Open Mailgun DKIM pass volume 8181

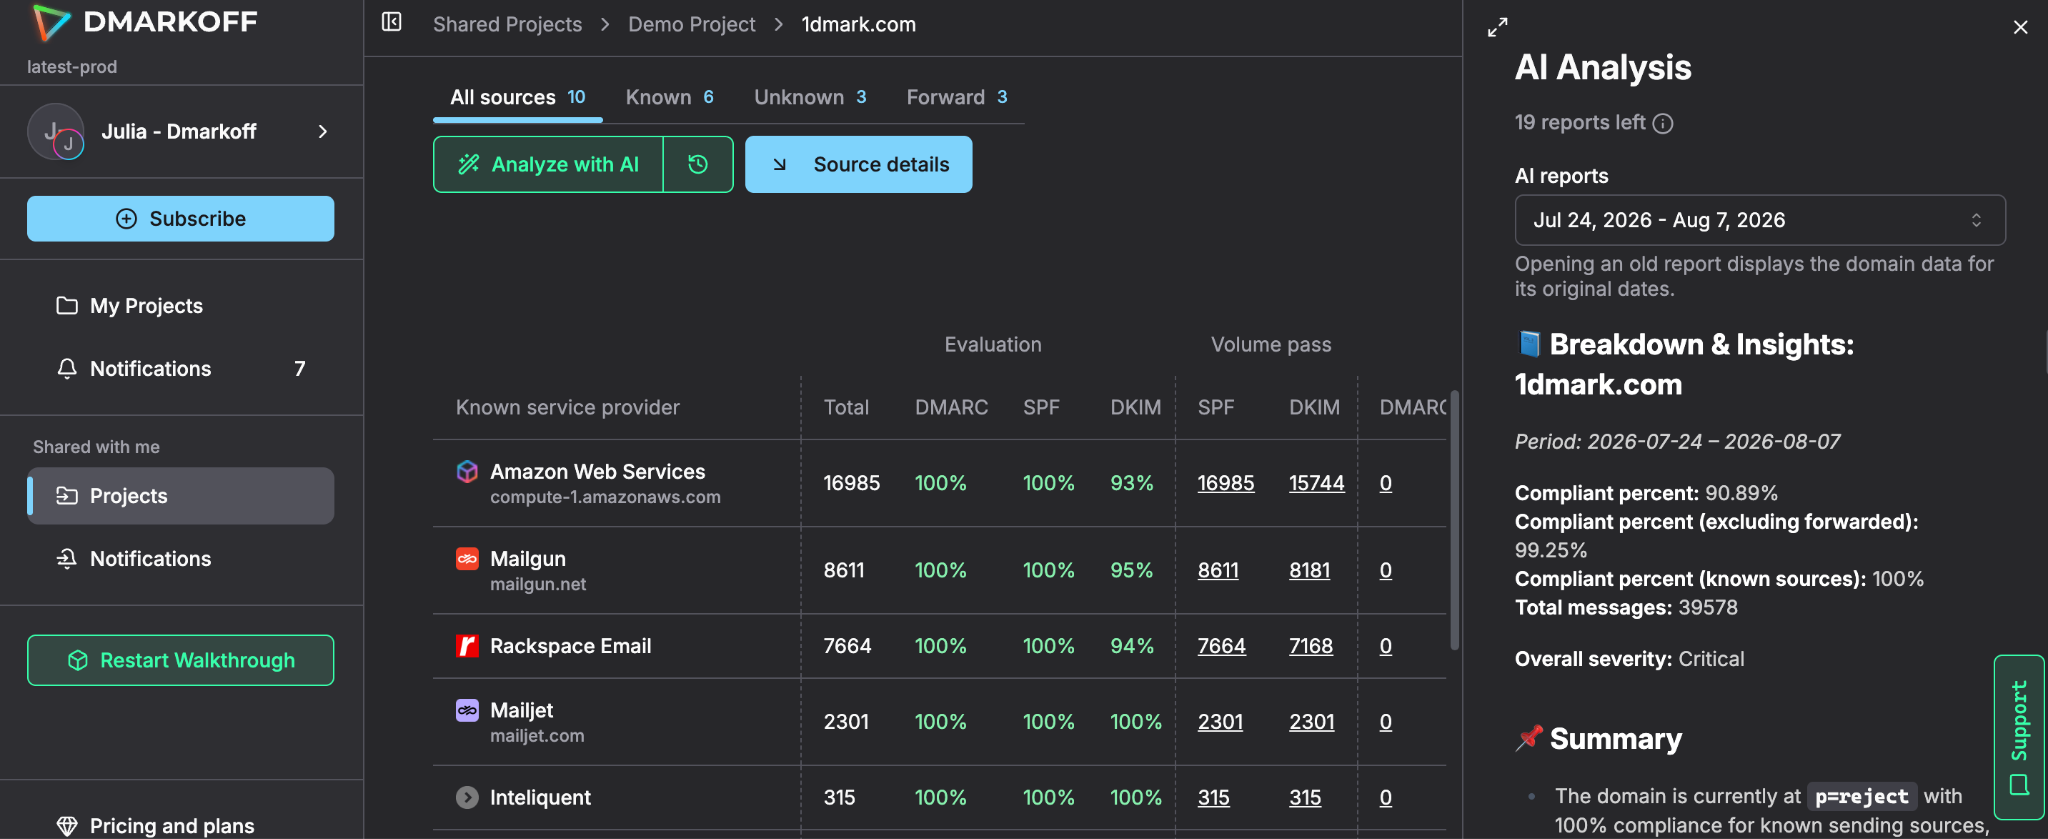pos(1310,570)
